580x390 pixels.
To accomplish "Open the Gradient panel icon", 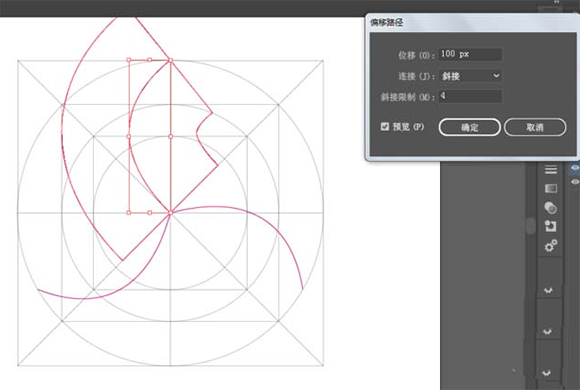I will tap(551, 188).
